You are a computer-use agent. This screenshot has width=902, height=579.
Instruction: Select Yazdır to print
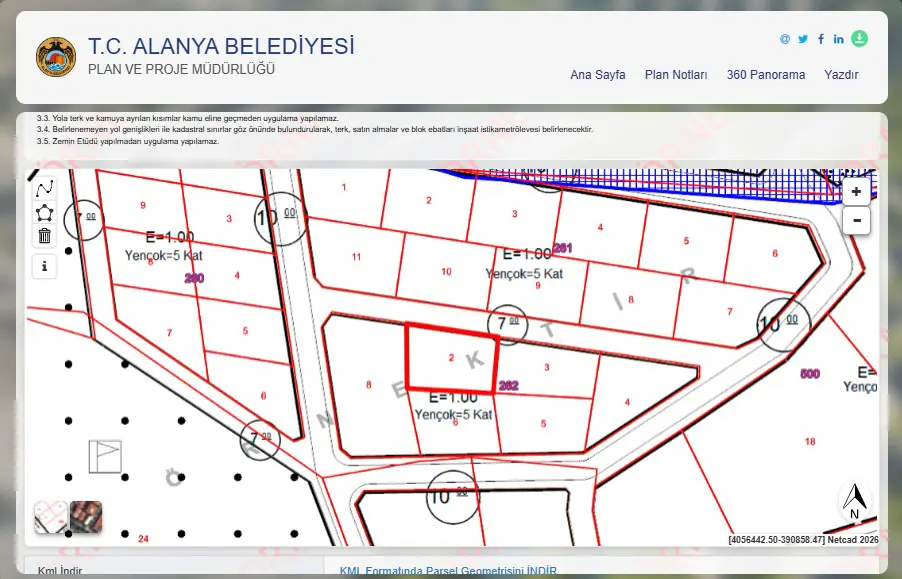(x=841, y=75)
